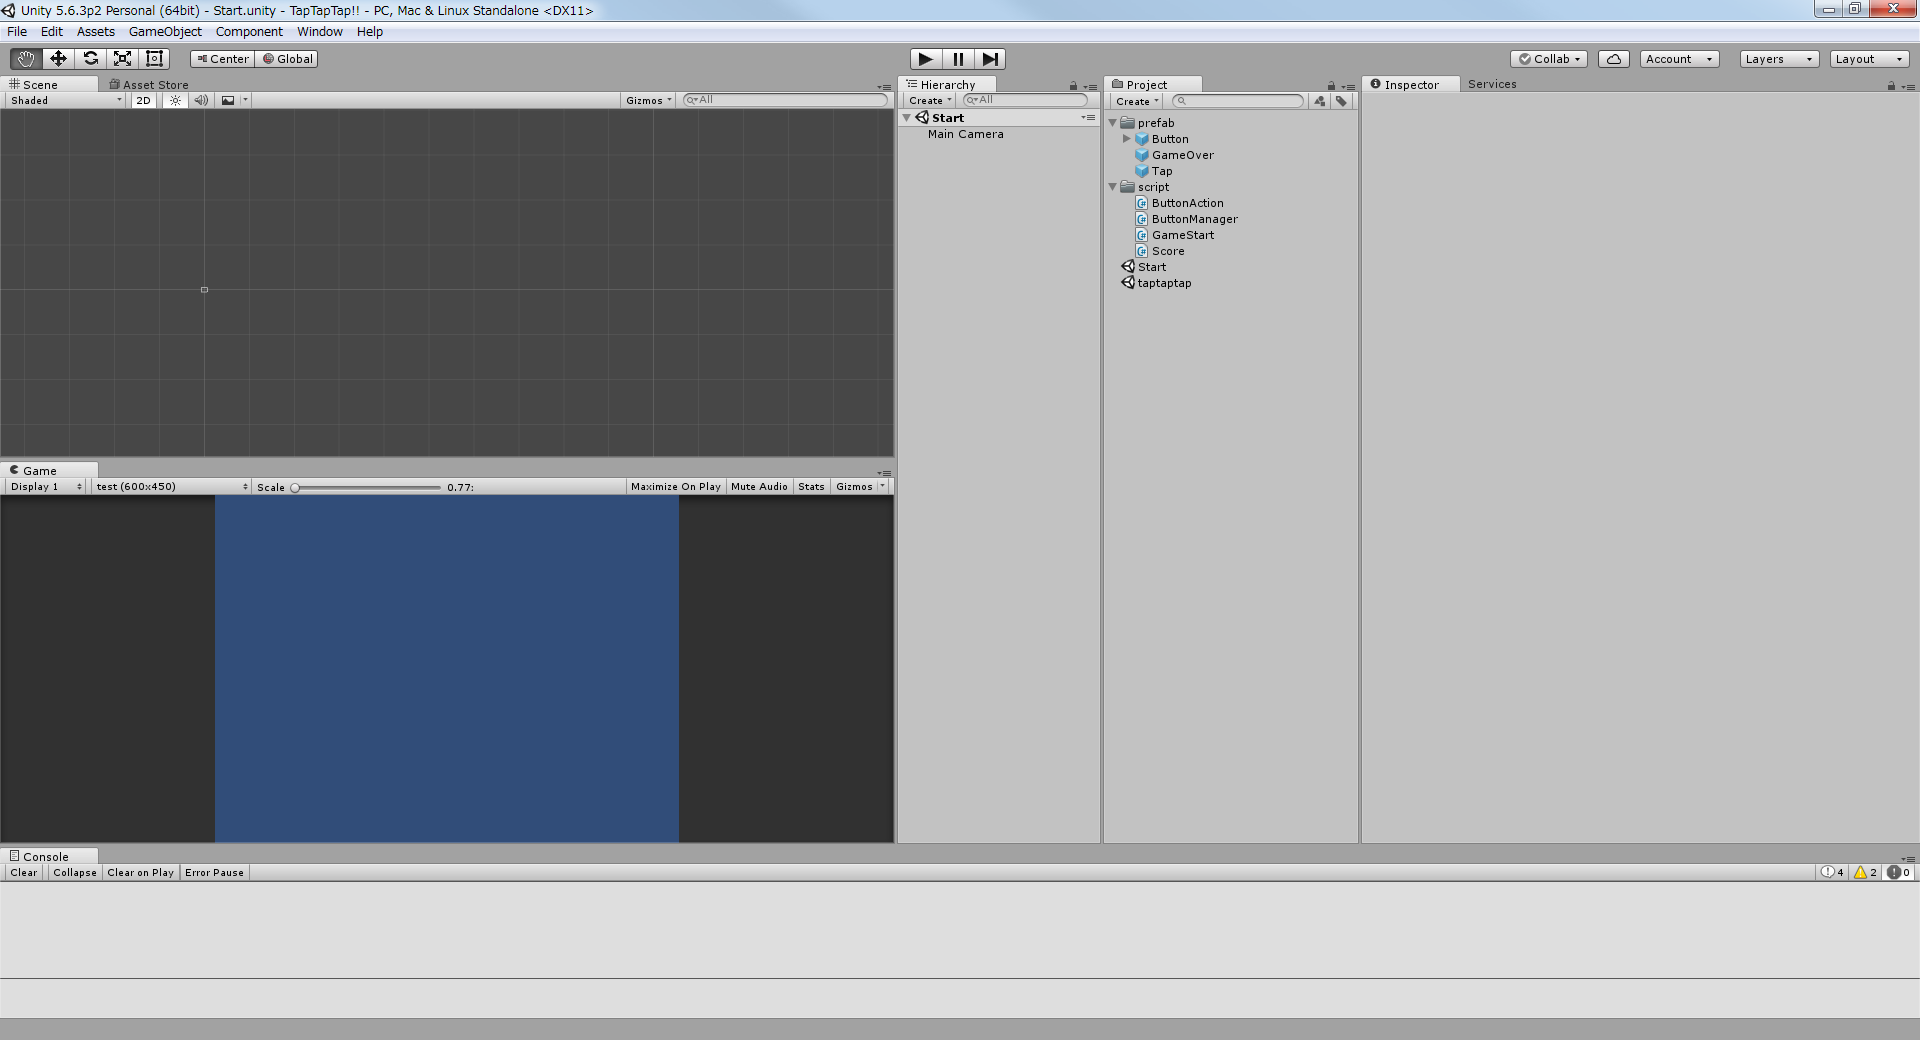Screen dimensions: 1920x1040
Task: Expand the Button prefab arrow
Action: pos(1127,139)
